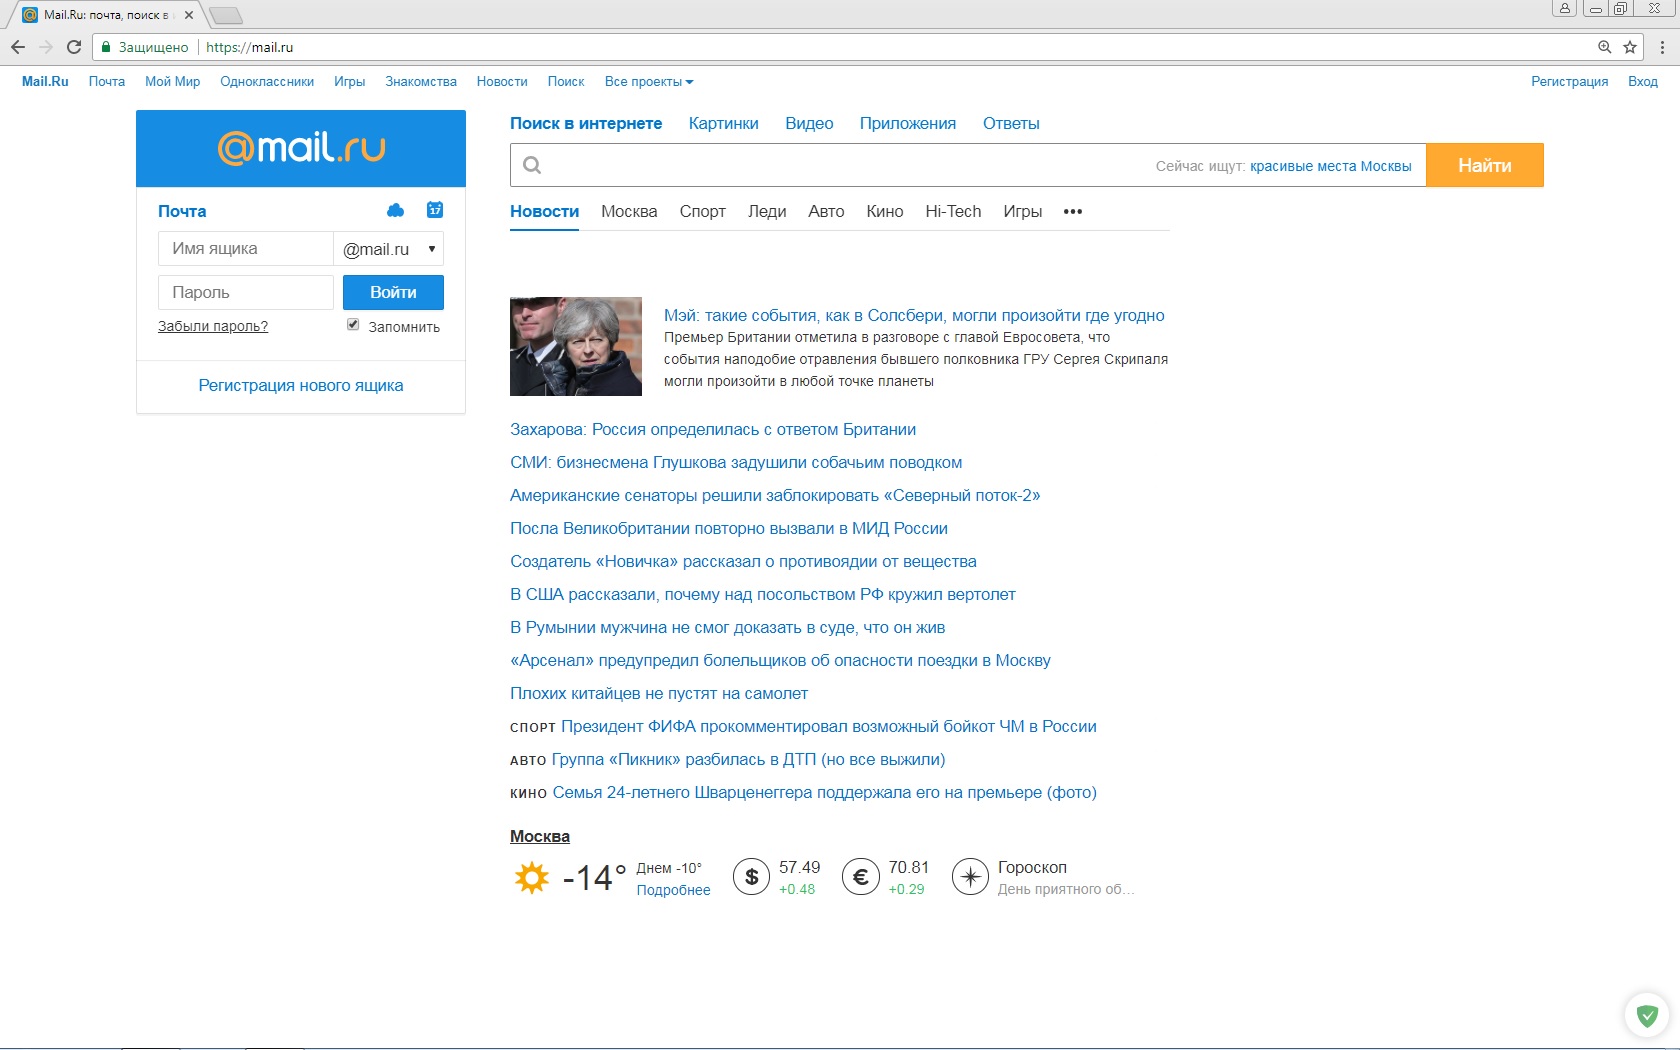Click the euro exchange rate icon
1680x1050 pixels.
pyautogui.click(x=860, y=877)
